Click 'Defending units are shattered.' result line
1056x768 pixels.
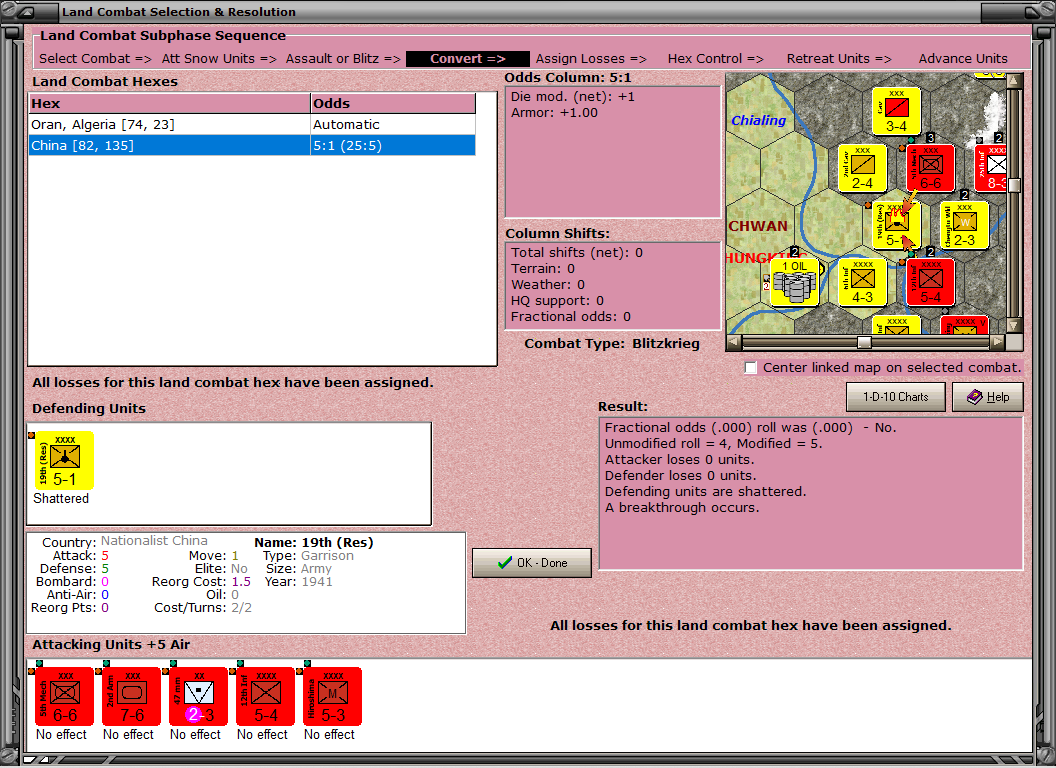(705, 492)
